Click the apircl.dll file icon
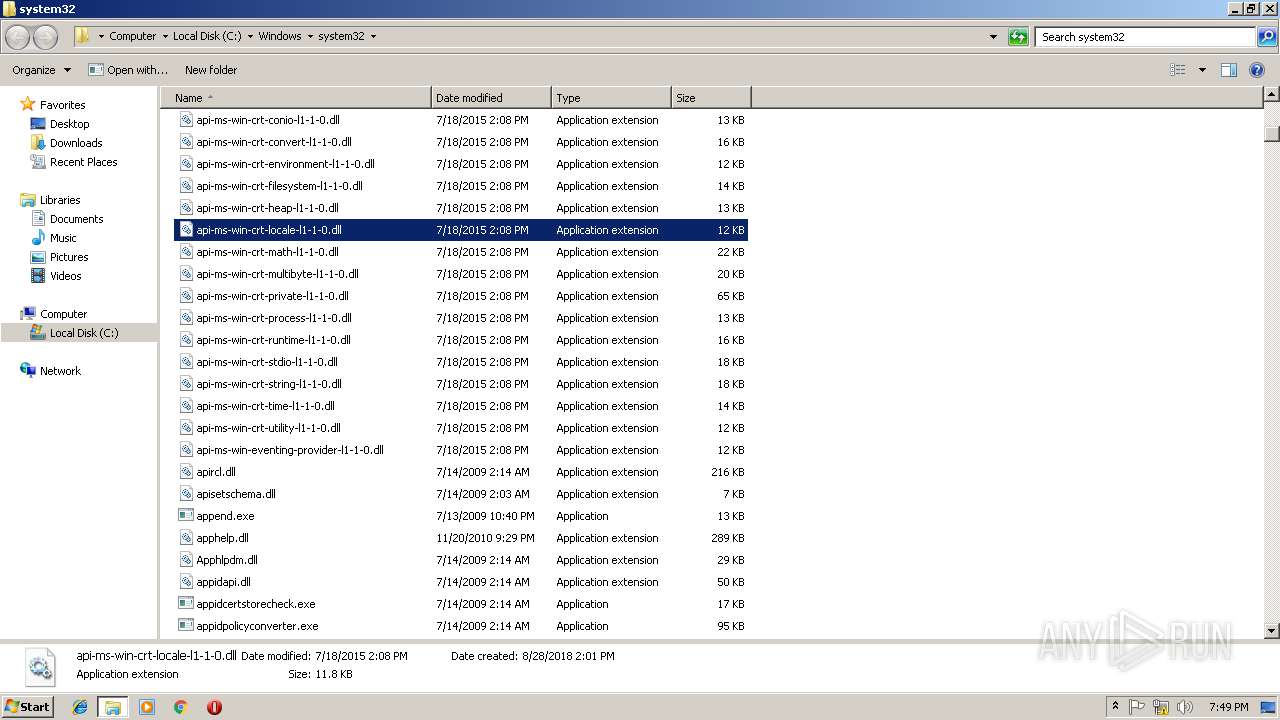 pyautogui.click(x=186, y=472)
